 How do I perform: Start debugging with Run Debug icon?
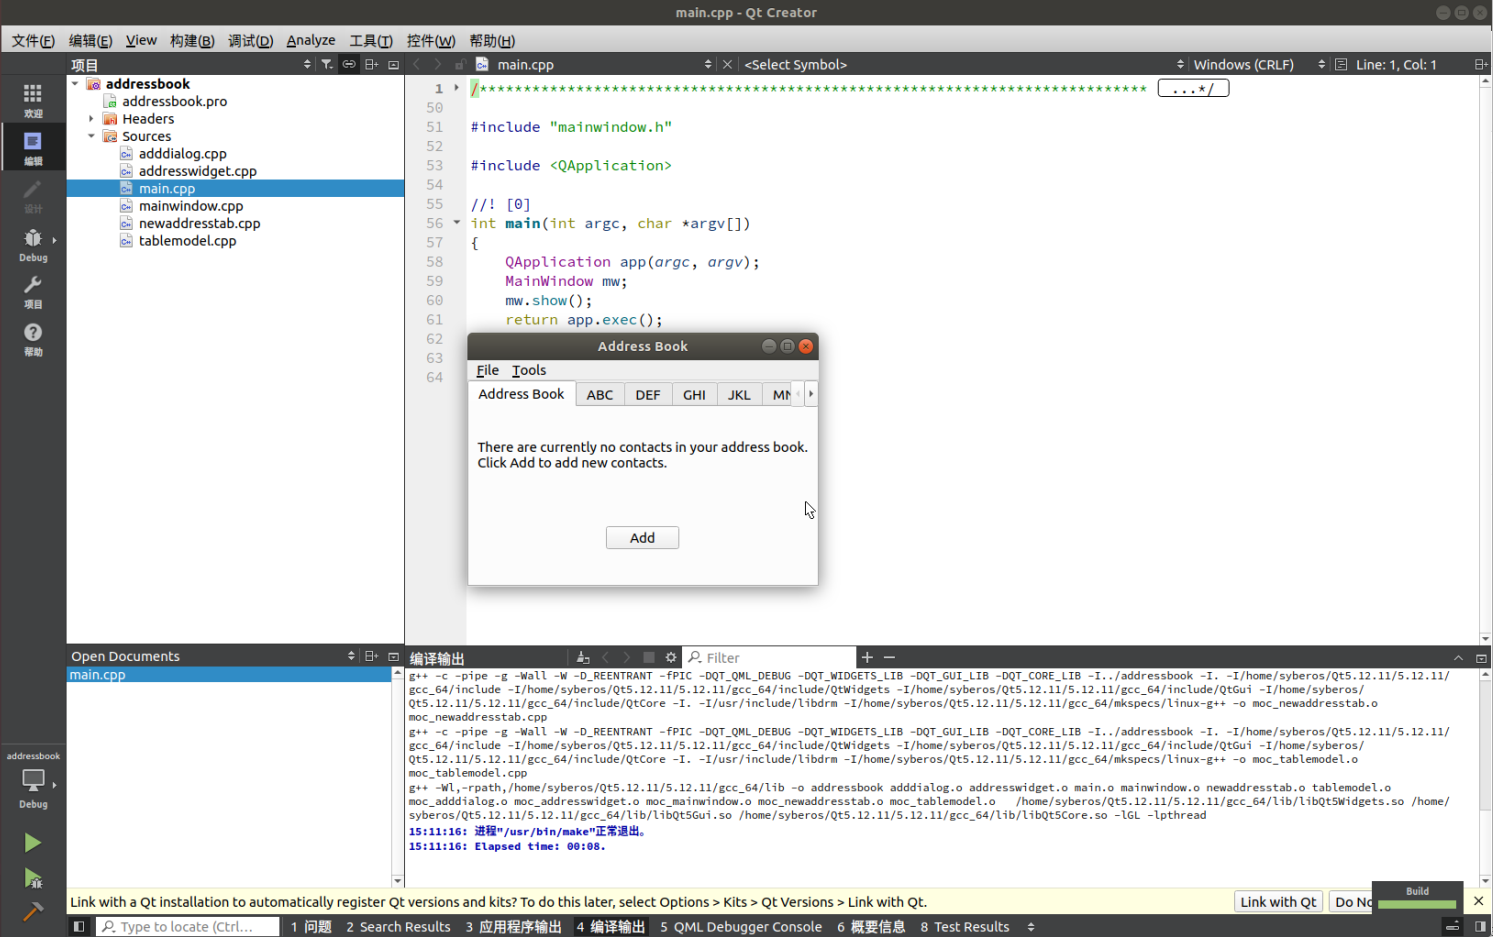click(x=32, y=879)
